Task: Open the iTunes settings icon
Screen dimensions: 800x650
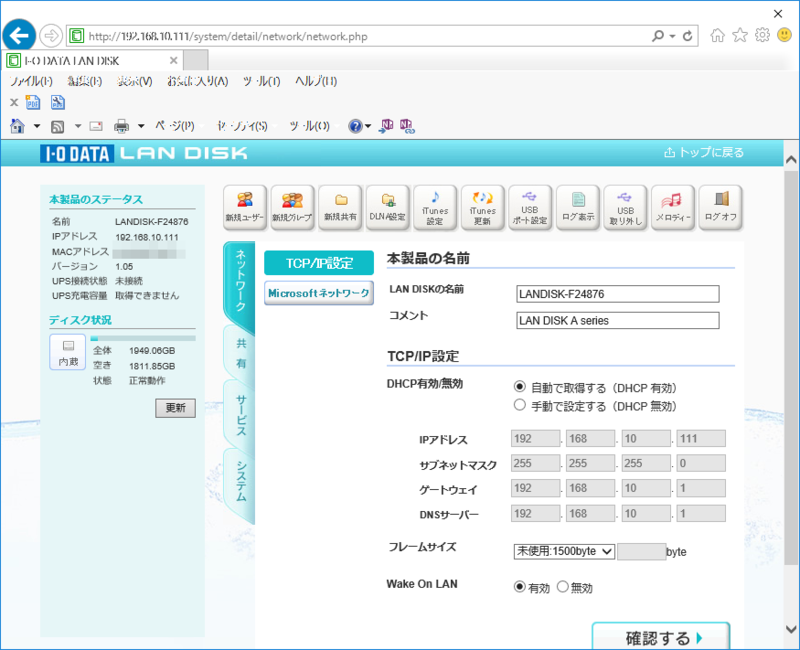Action: 435,207
